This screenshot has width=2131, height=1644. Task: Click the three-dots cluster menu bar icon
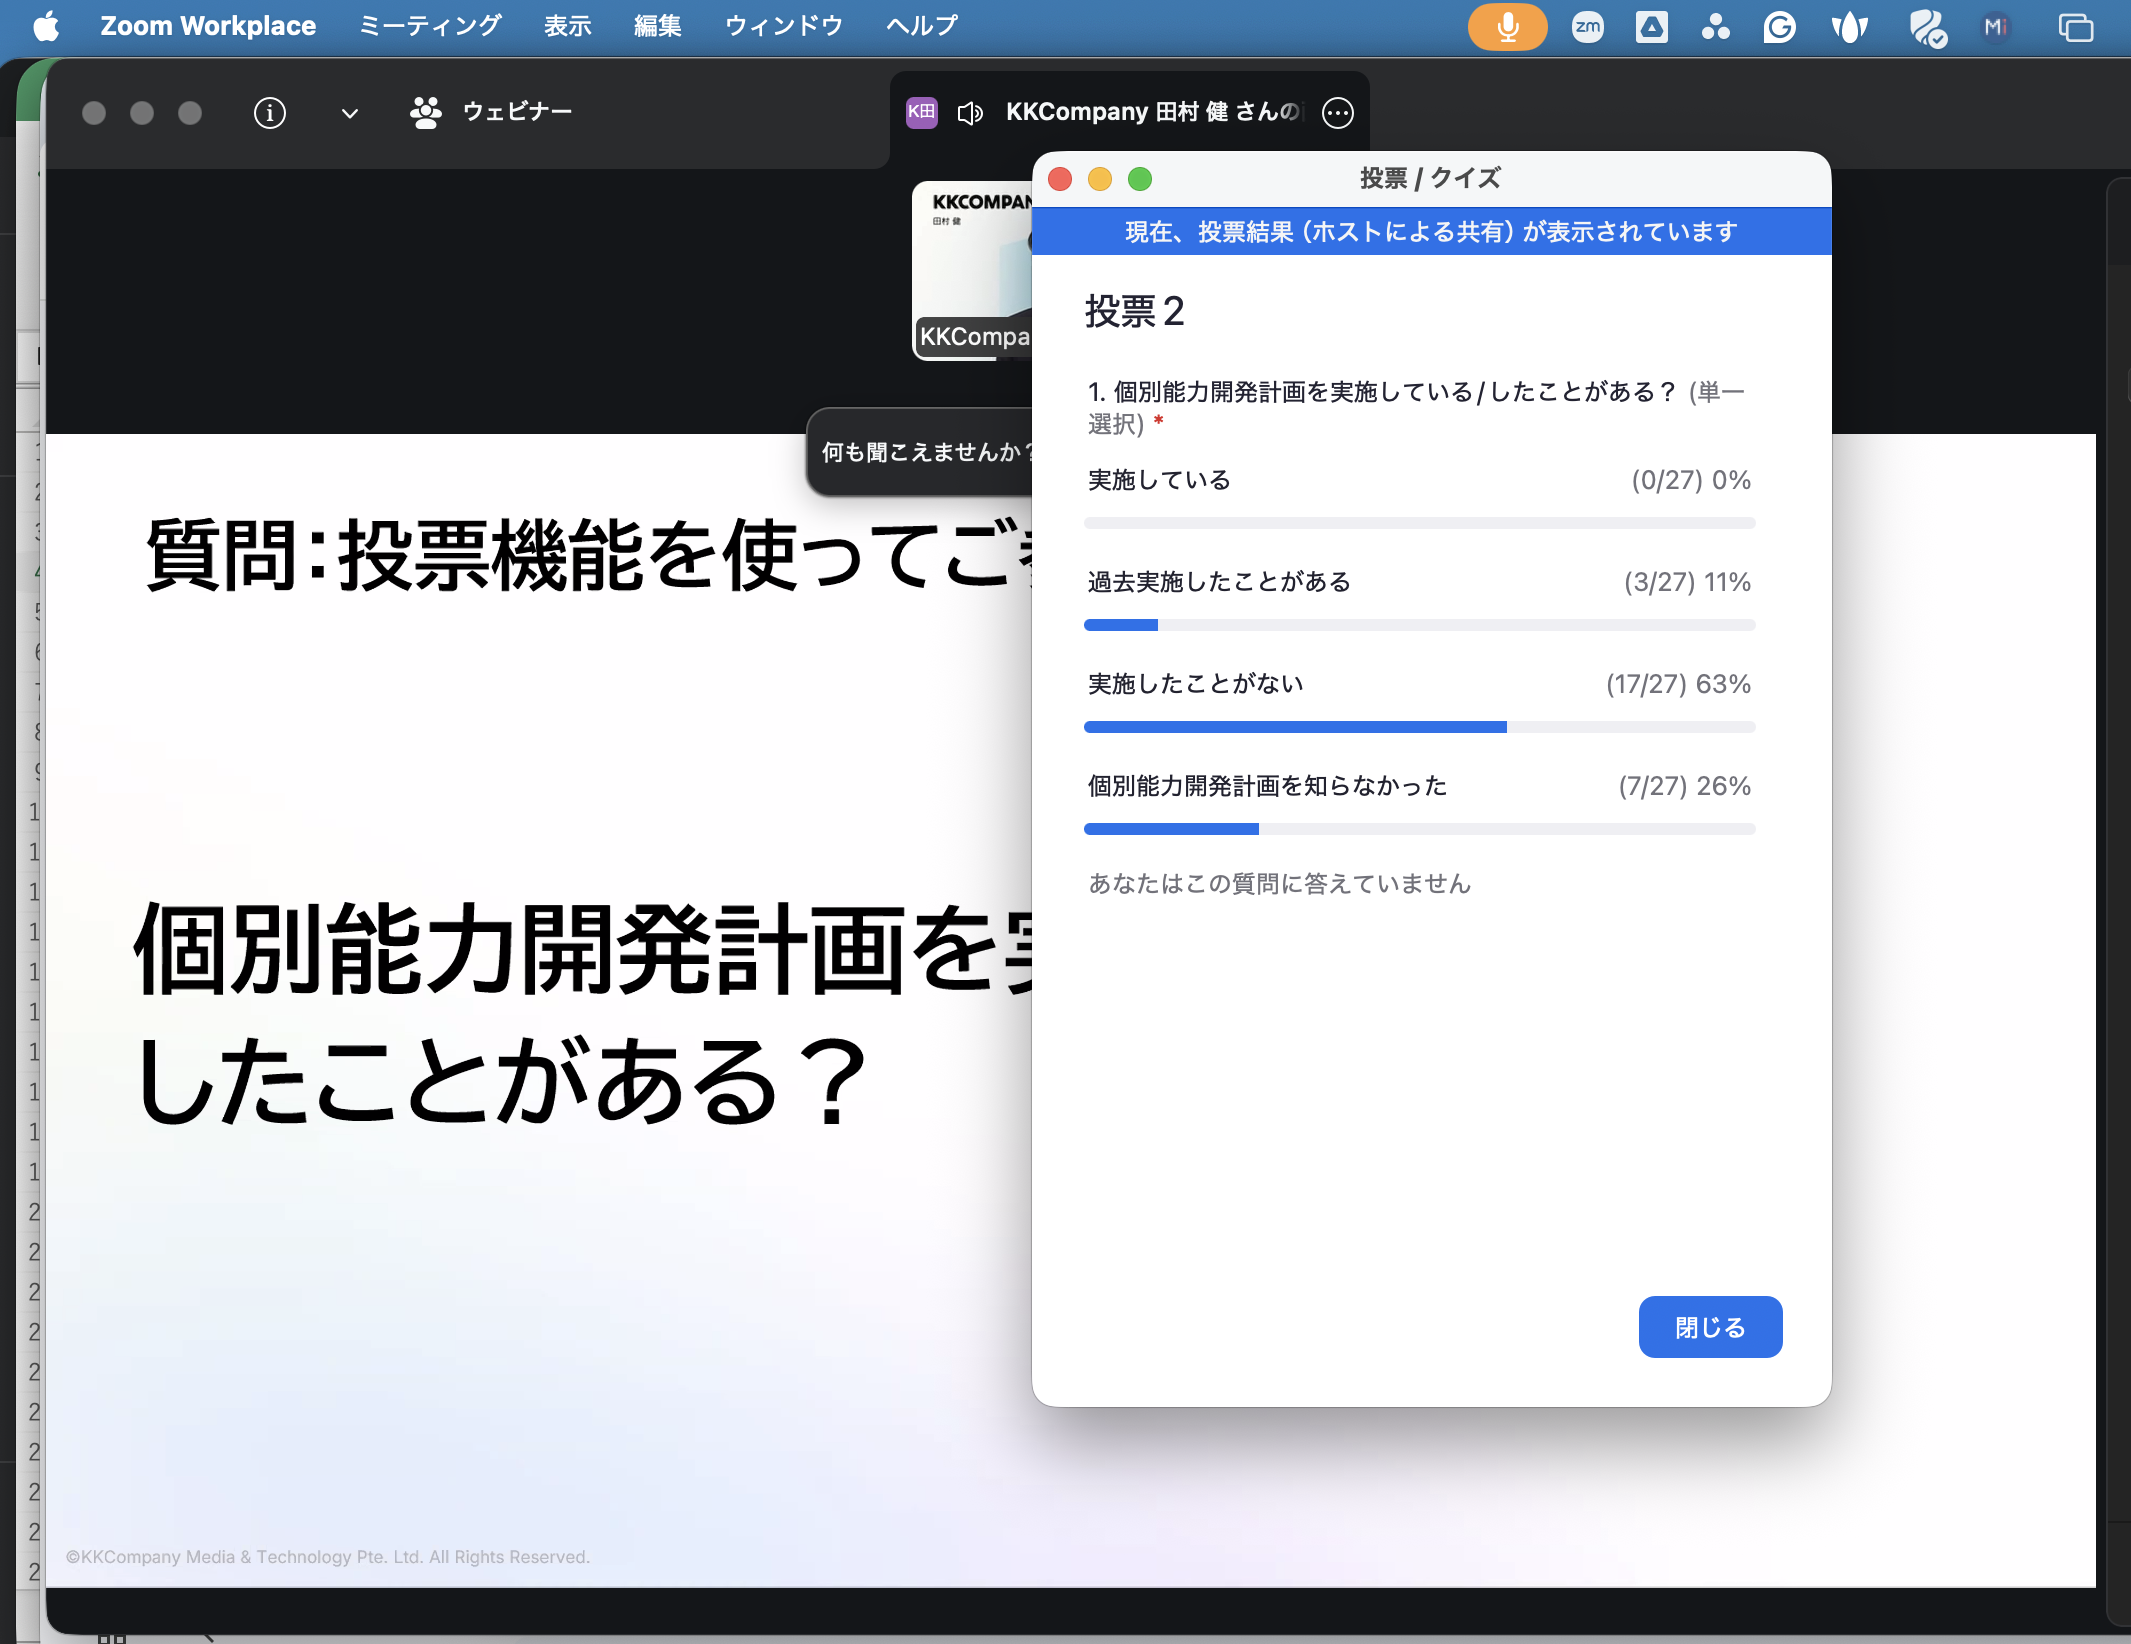[x=1716, y=27]
